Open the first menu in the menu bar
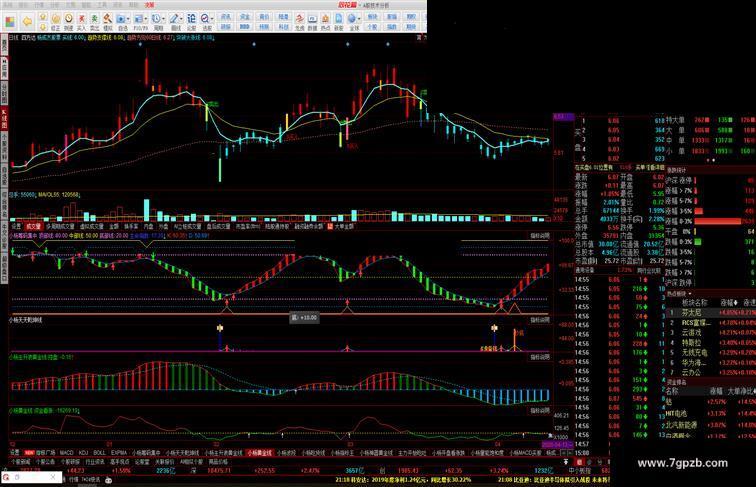Viewport: 756px width, 487px height. click(x=6, y=5)
